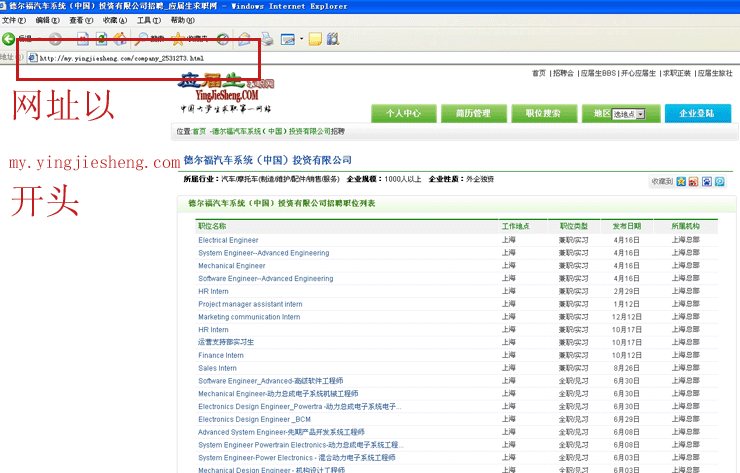This screenshot has width=740, height=473.
Task: Open the 文件(F) menu
Action: click(14, 20)
